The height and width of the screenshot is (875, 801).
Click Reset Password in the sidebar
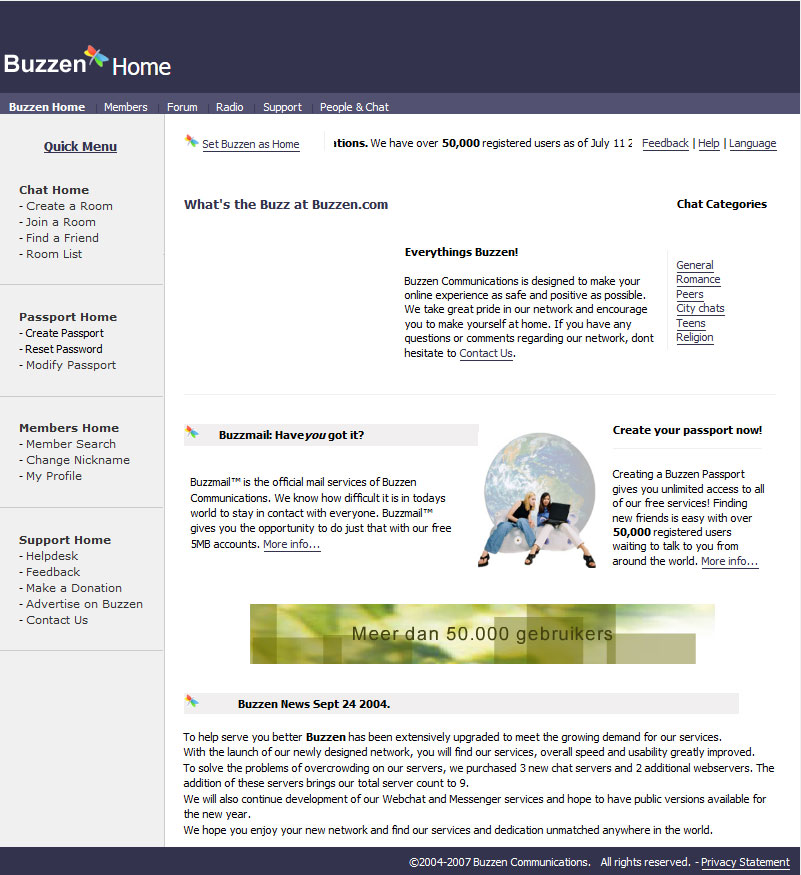(x=63, y=349)
